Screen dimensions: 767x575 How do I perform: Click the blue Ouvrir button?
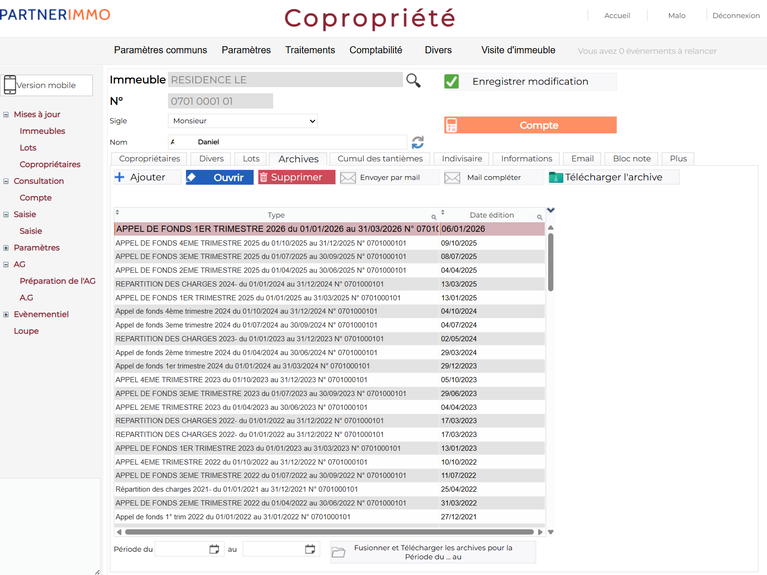[x=220, y=177]
